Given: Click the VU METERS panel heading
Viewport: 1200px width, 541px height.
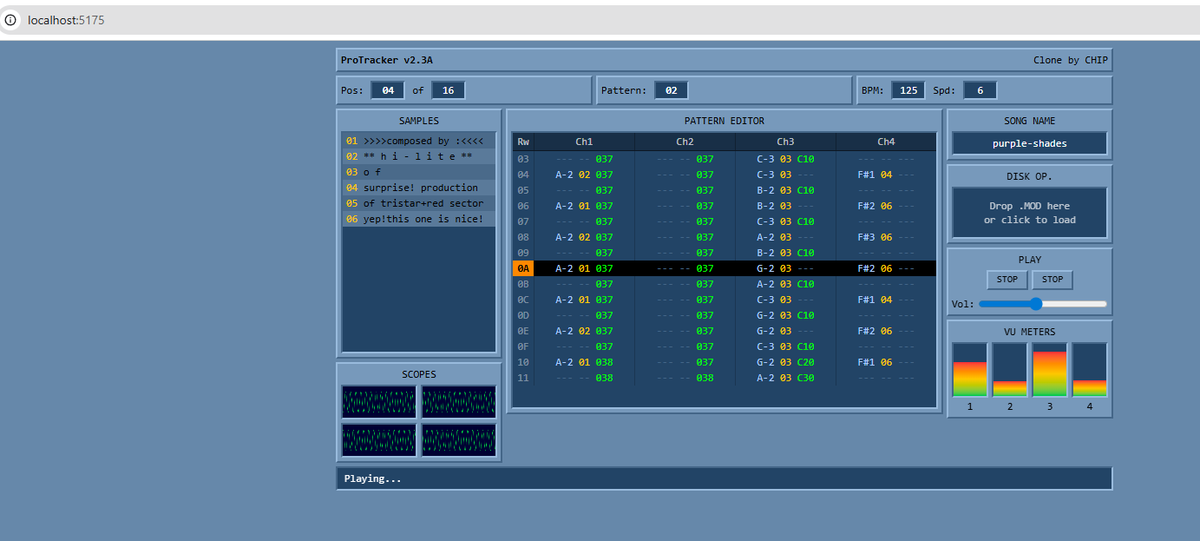Looking at the screenshot, I should tap(1030, 332).
